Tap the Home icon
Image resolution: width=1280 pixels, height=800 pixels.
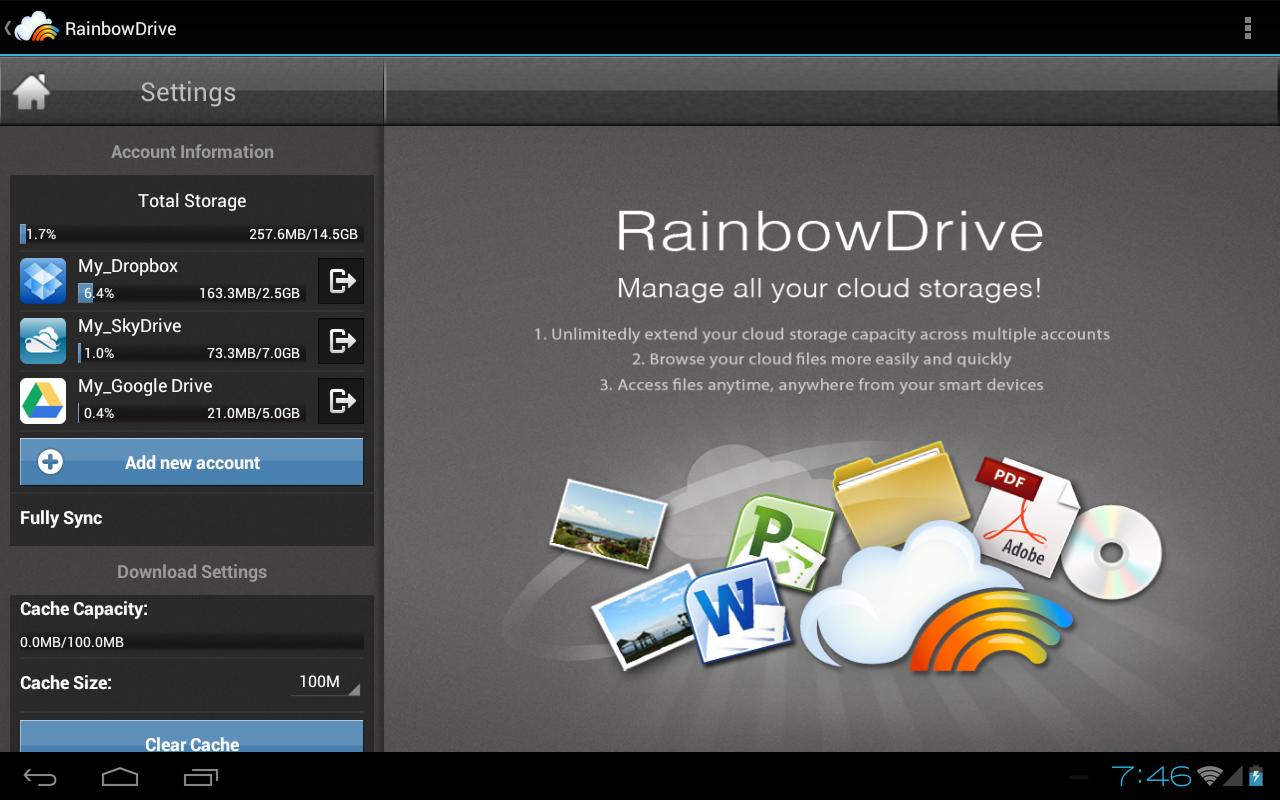(31, 92)
